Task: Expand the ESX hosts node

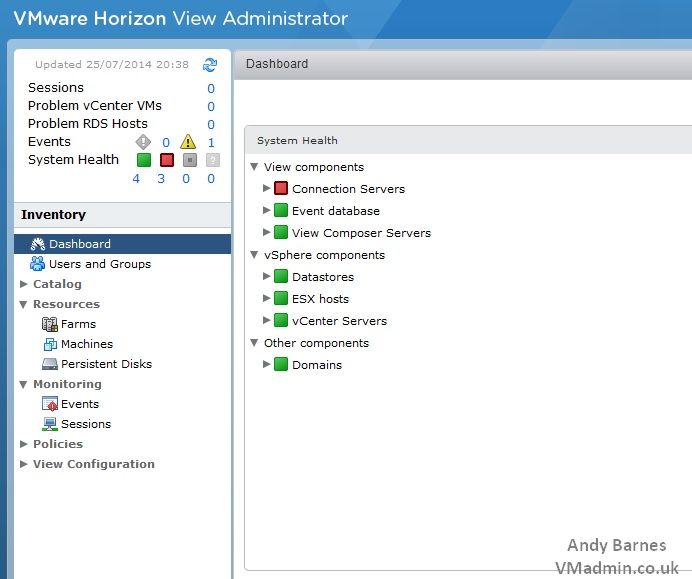Action: (x=266, y=298)
